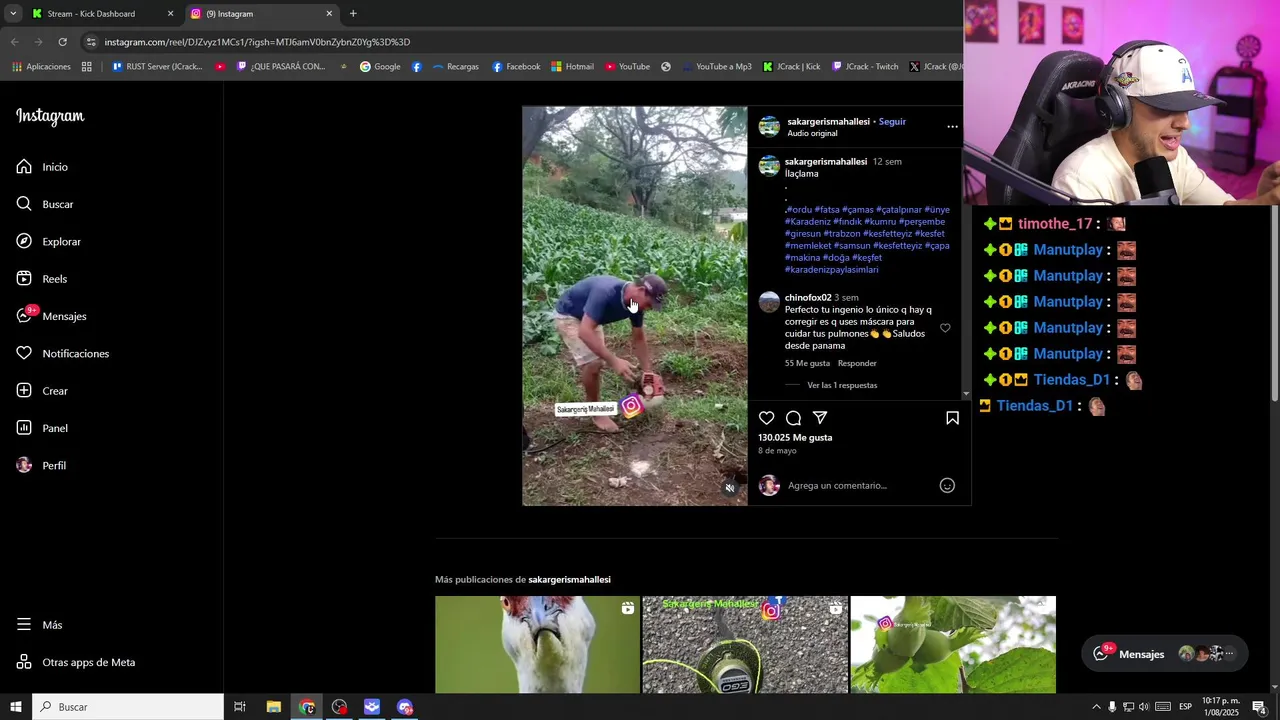1280x720 pixels.
Task: Click Responder under chinofox02 comment
Action: [x=857, y=364]
